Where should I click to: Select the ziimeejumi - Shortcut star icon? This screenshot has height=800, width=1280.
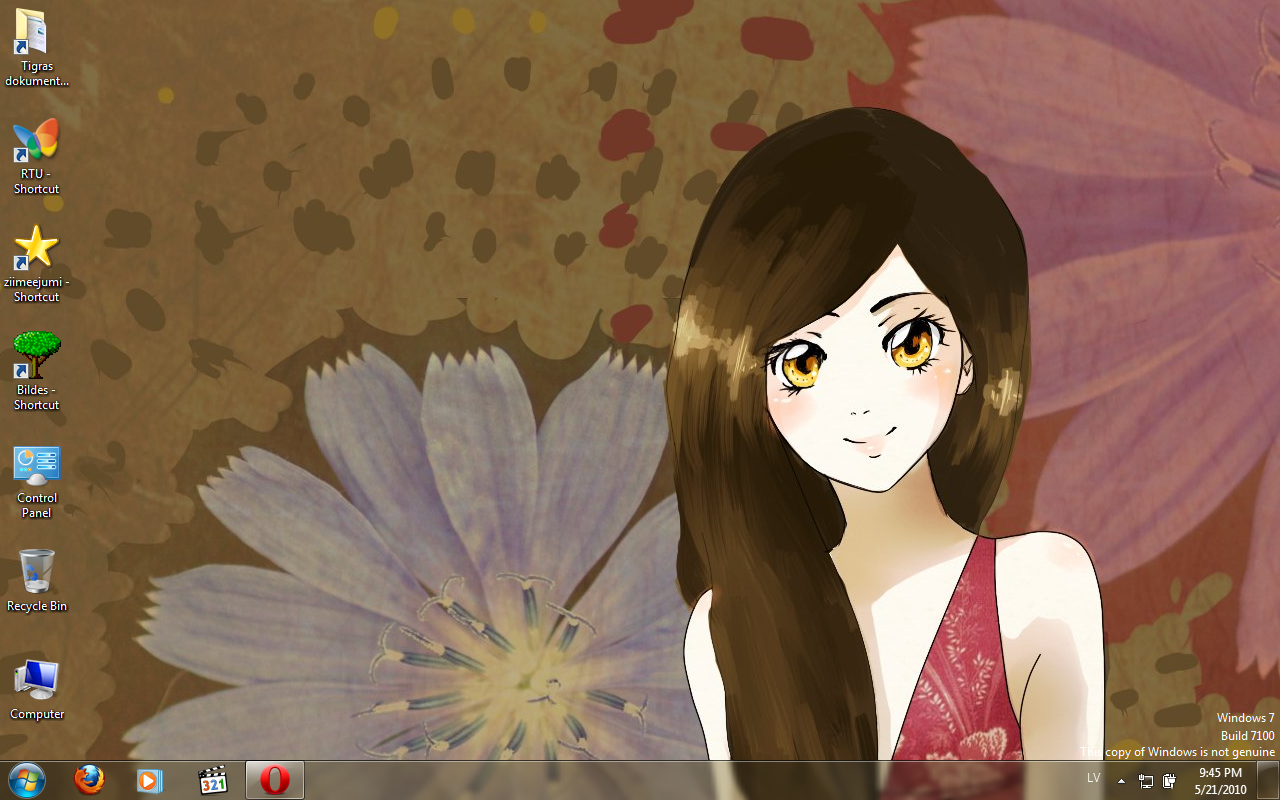36,264
